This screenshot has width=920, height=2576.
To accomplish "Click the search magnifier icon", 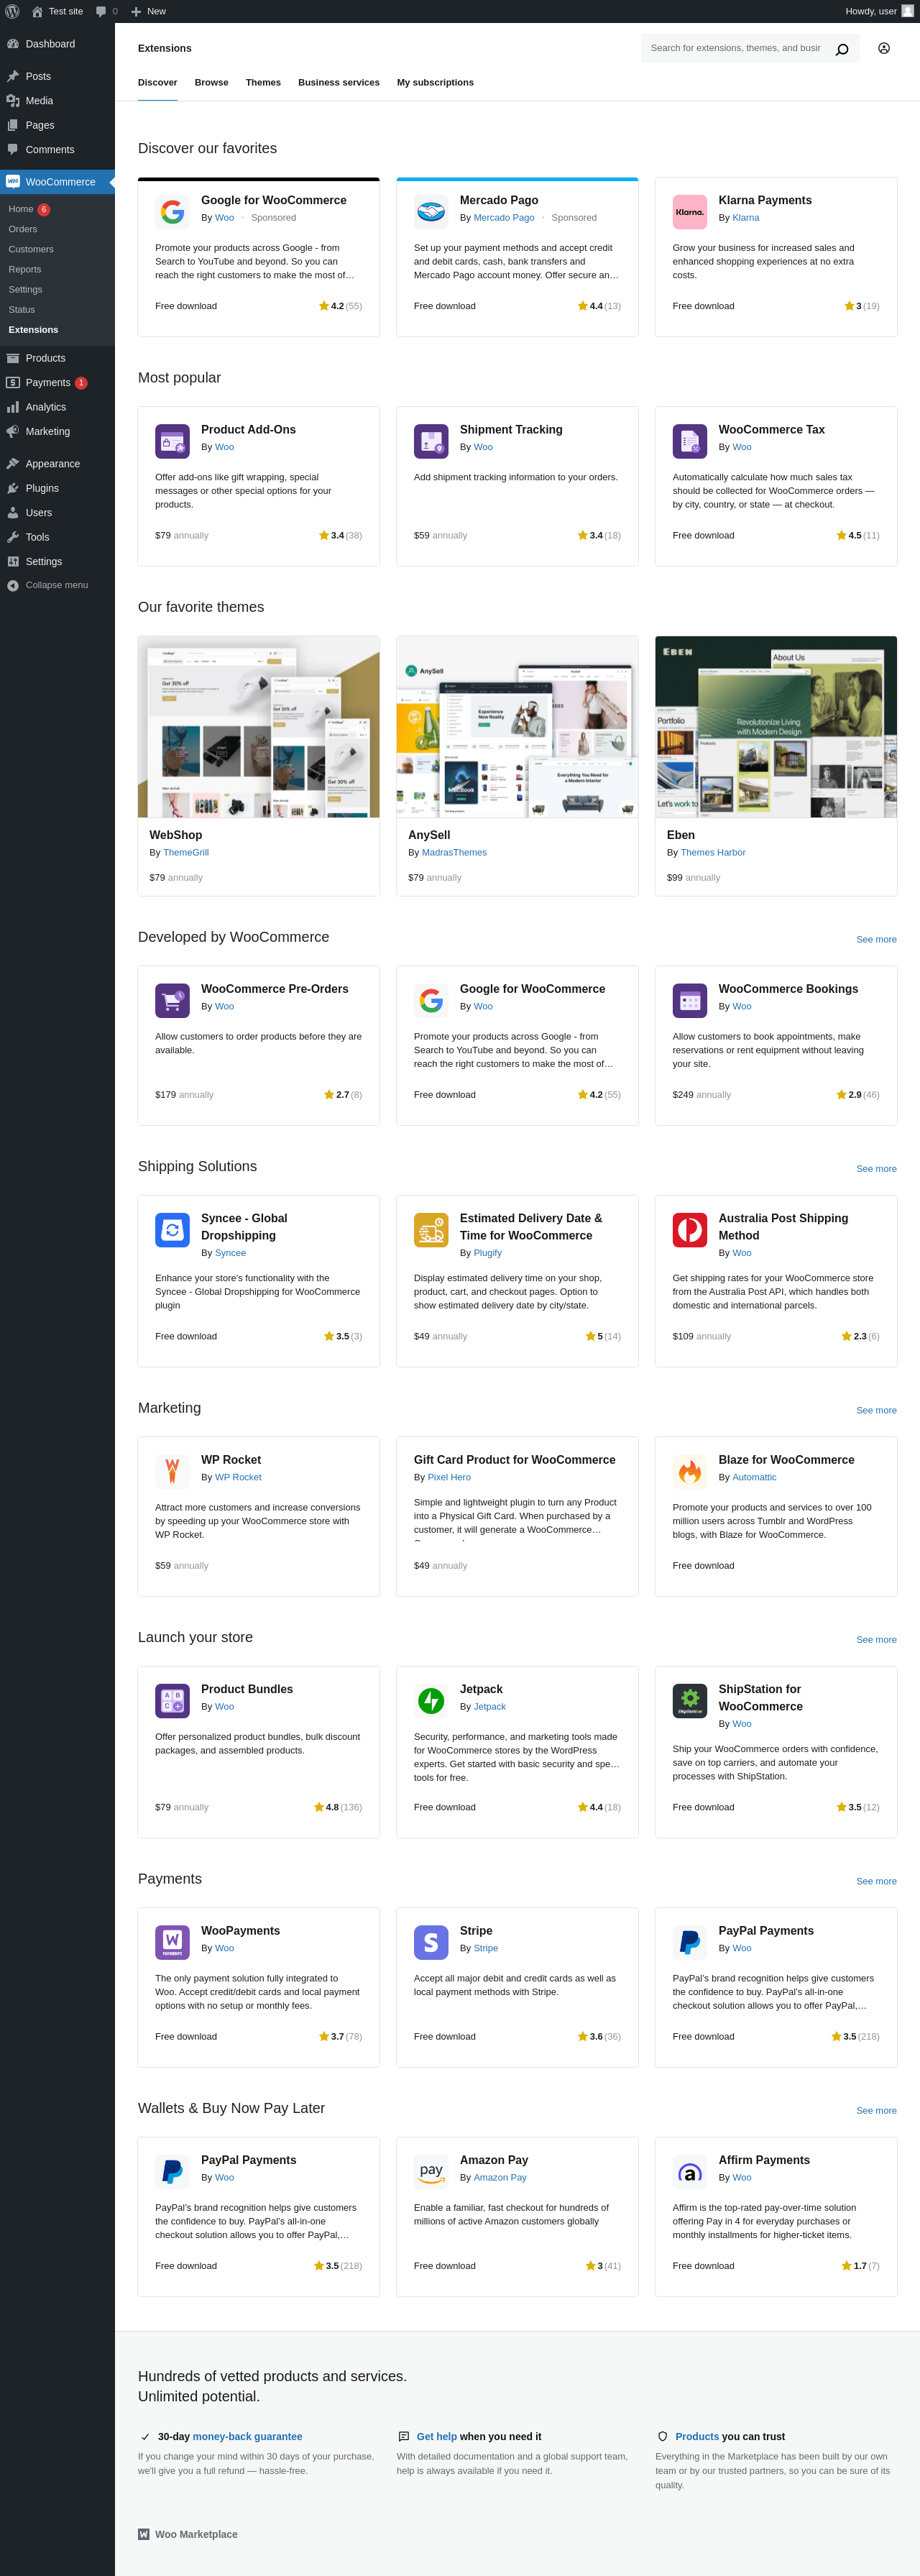I will (x=842, y=49).
